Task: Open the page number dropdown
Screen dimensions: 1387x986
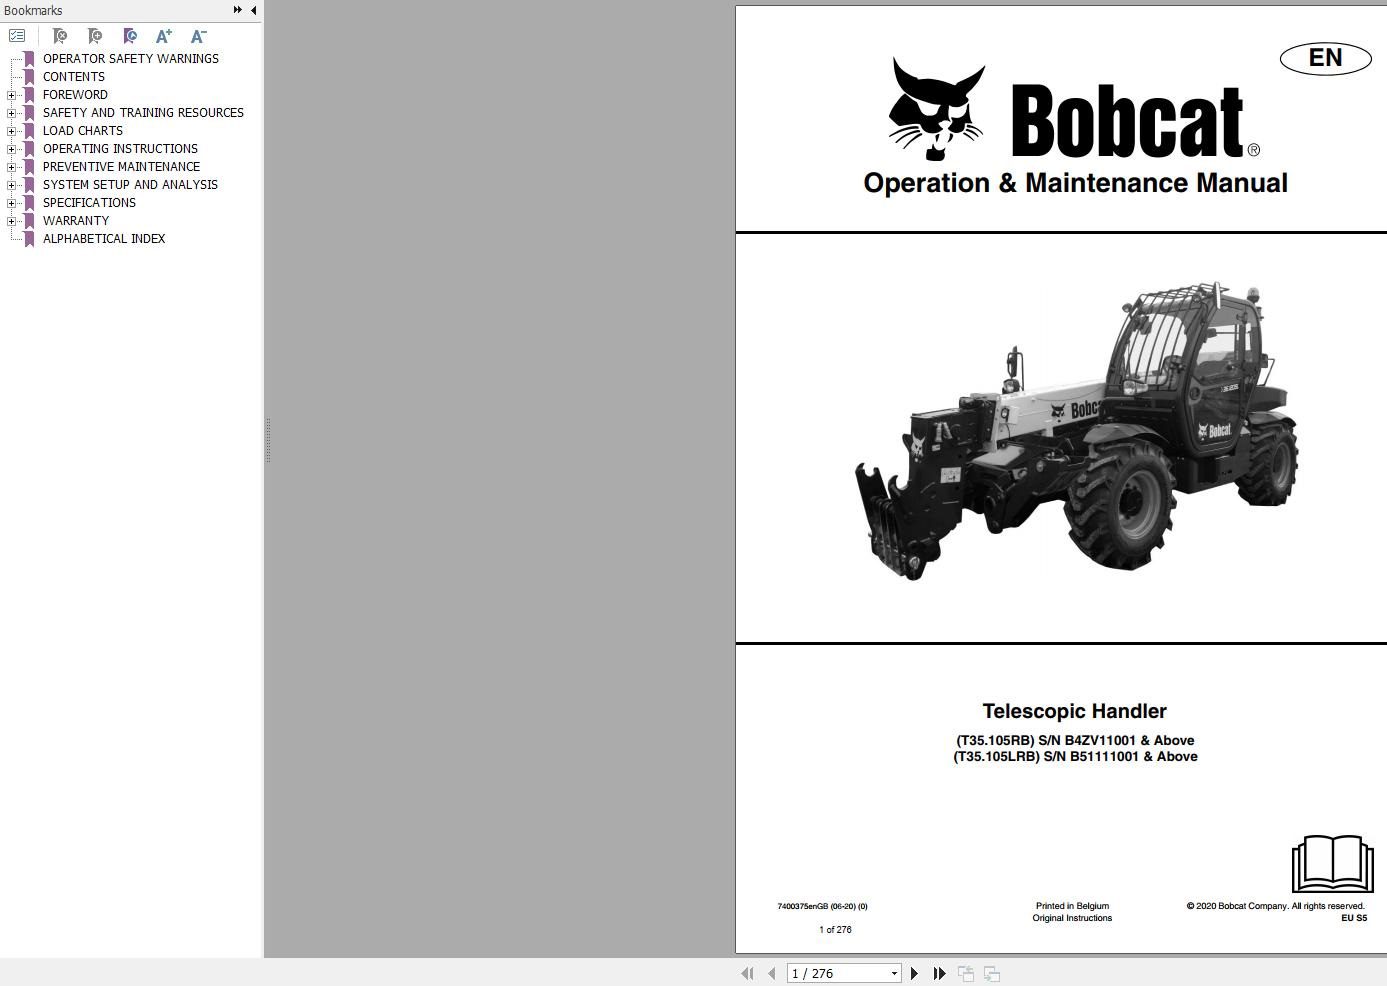Action: (893, 972)
